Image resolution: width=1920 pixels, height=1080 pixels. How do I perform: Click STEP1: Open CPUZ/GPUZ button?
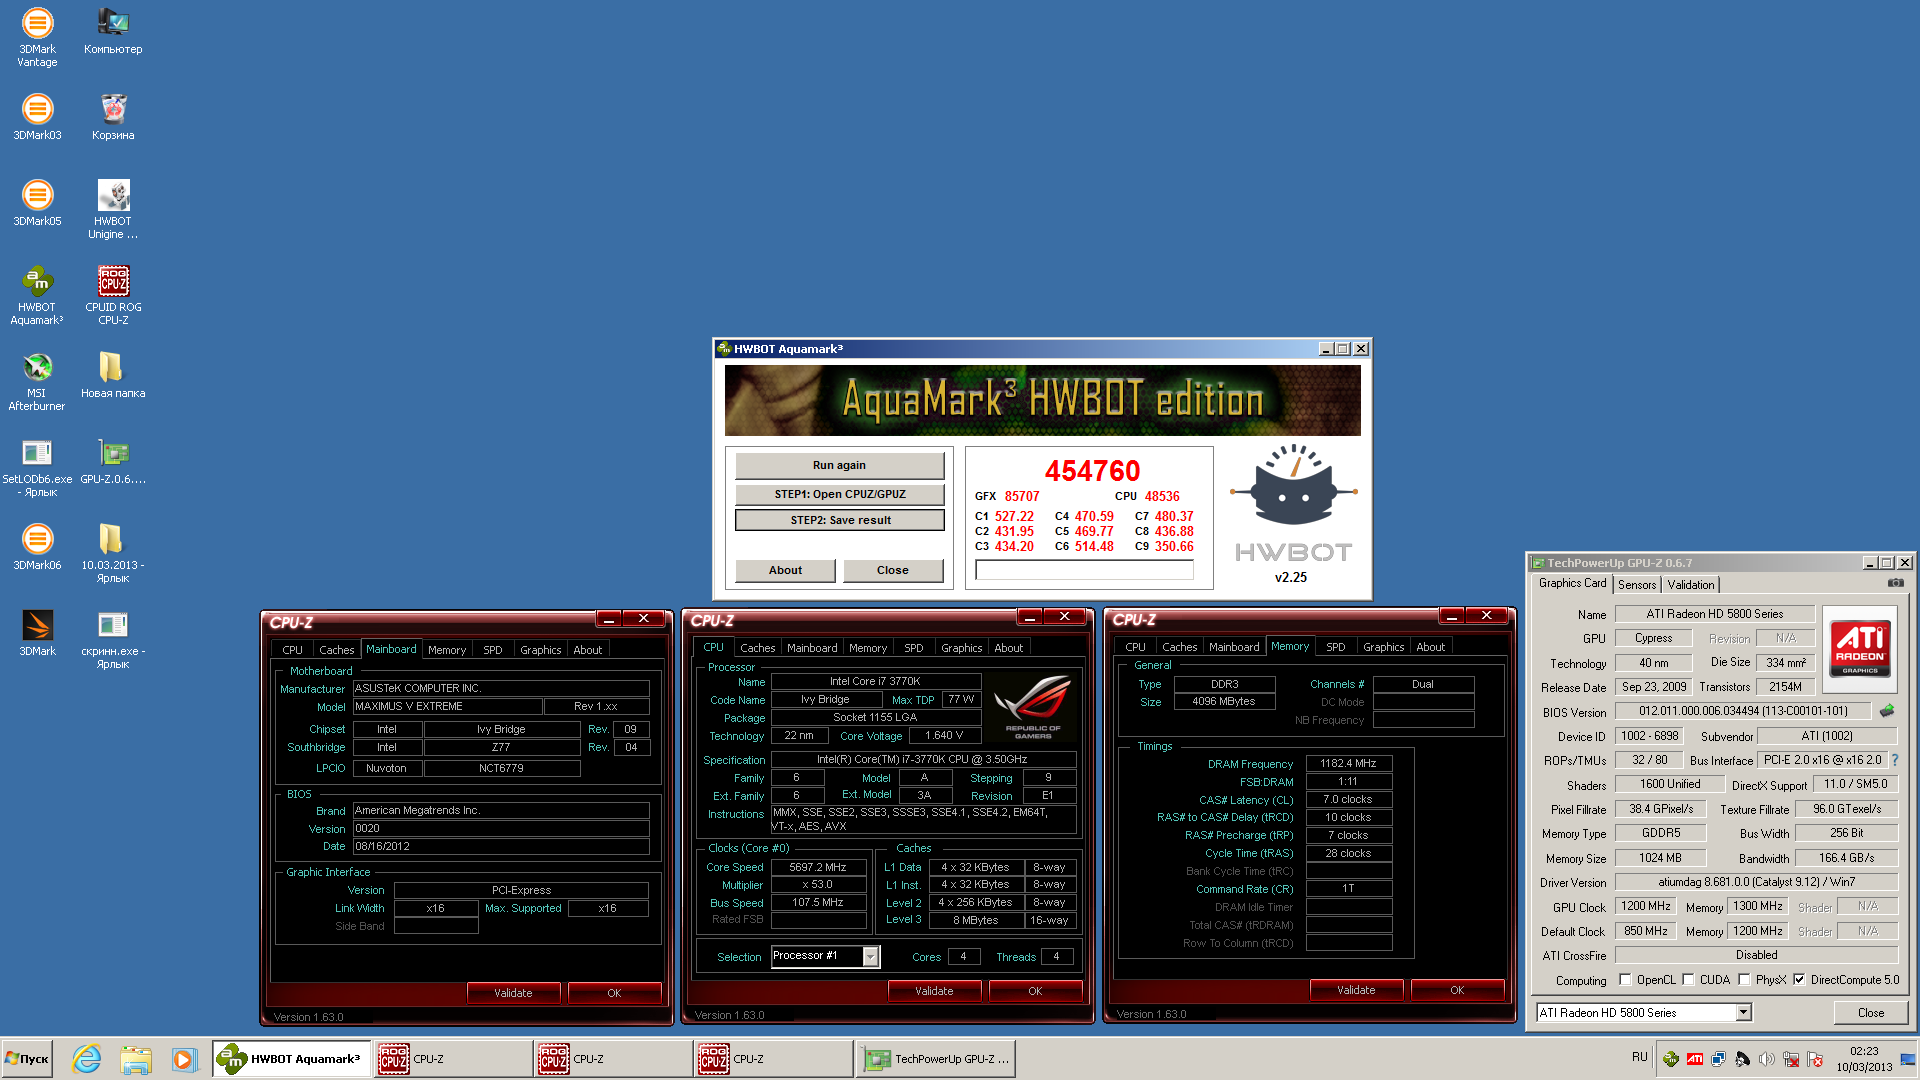pyautogui.click(x=839, y=494)
